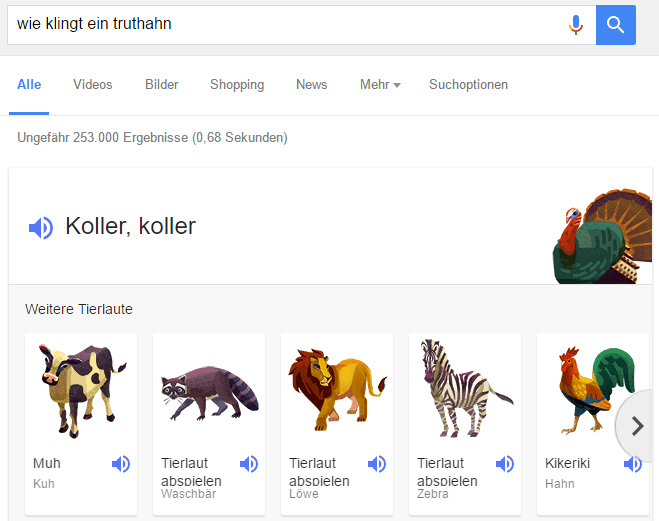Screen dimensions: 659x521
Task: Click the turkey illustration image
Action: [x=602, y=236]
